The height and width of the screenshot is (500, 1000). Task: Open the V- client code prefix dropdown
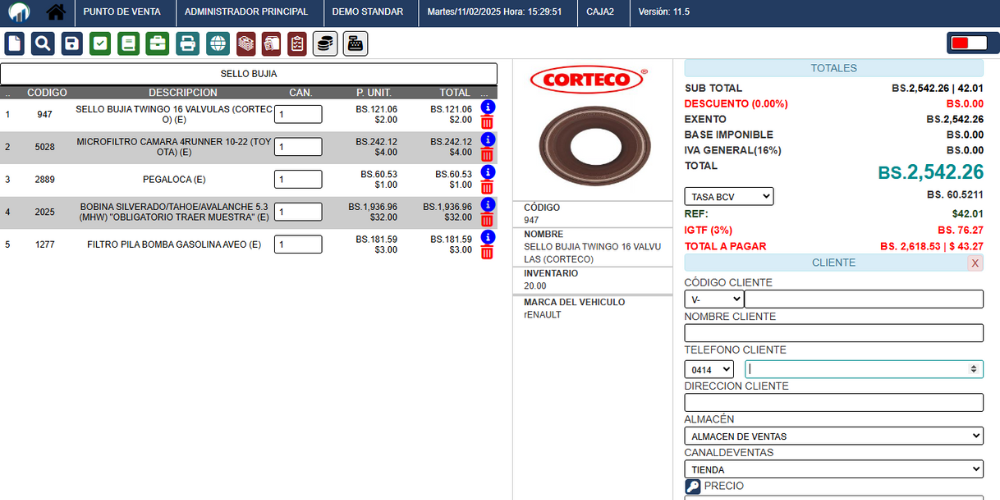pyautogui.click(x=714, y=299)
